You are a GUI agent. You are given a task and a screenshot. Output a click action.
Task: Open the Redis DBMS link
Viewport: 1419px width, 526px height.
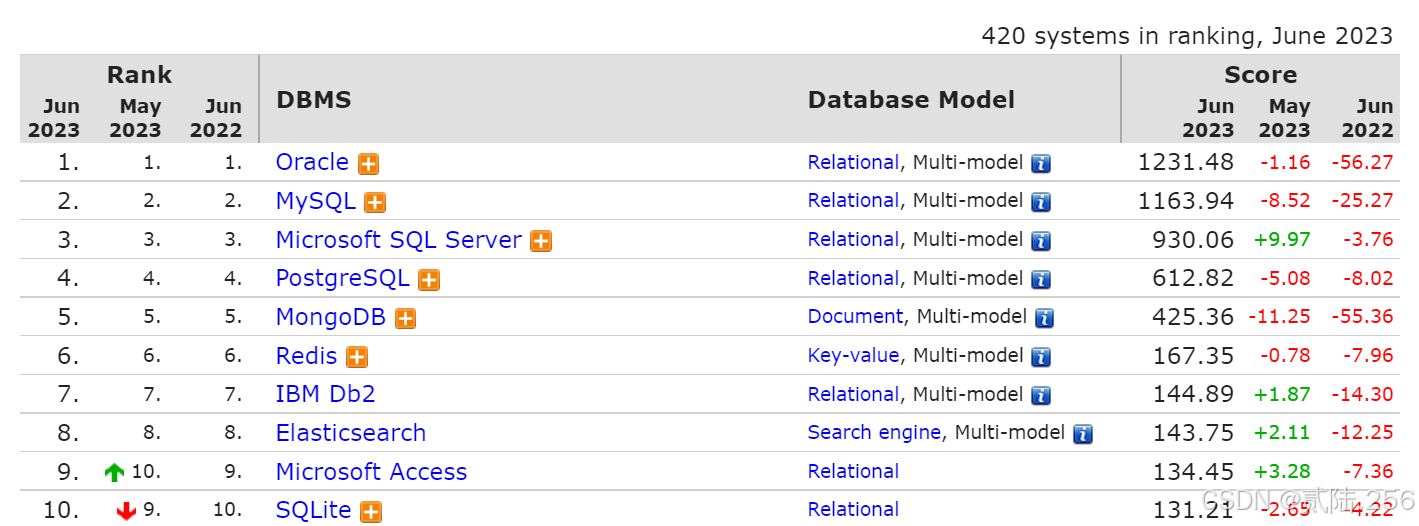click(x=307, y=356)
